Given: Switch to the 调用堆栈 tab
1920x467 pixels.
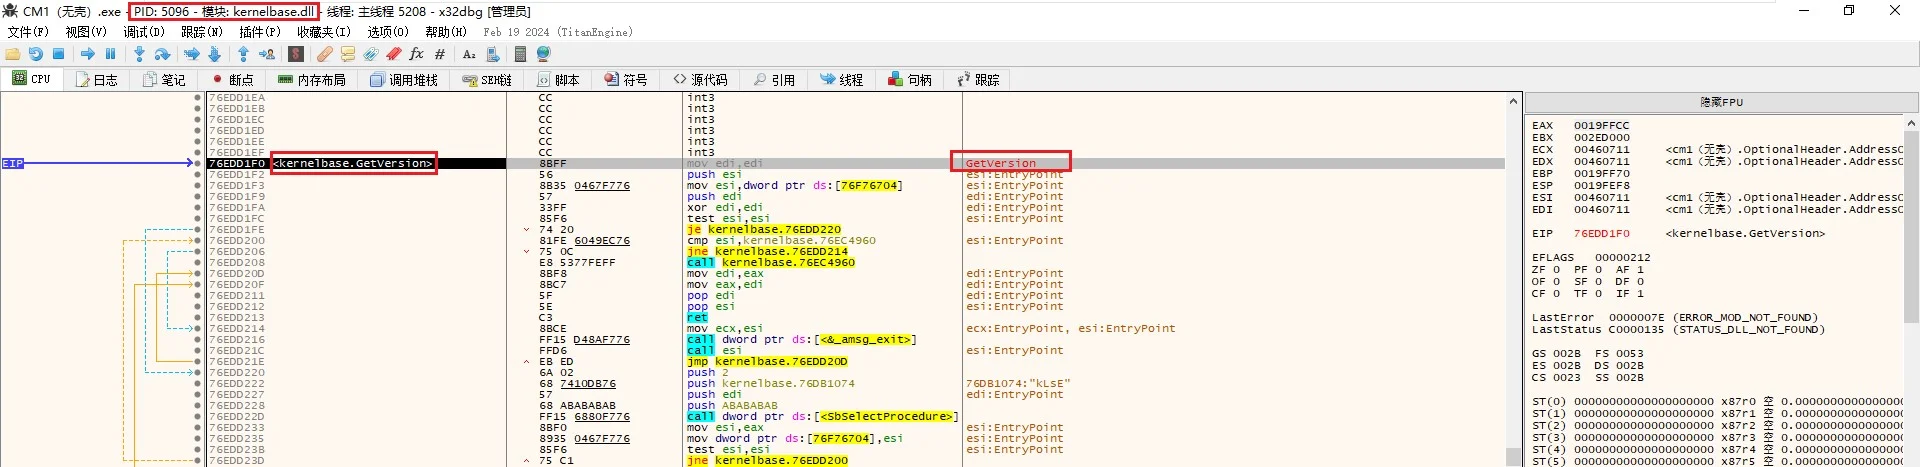Looking at the screenshot, I should (x=404, y=80).
